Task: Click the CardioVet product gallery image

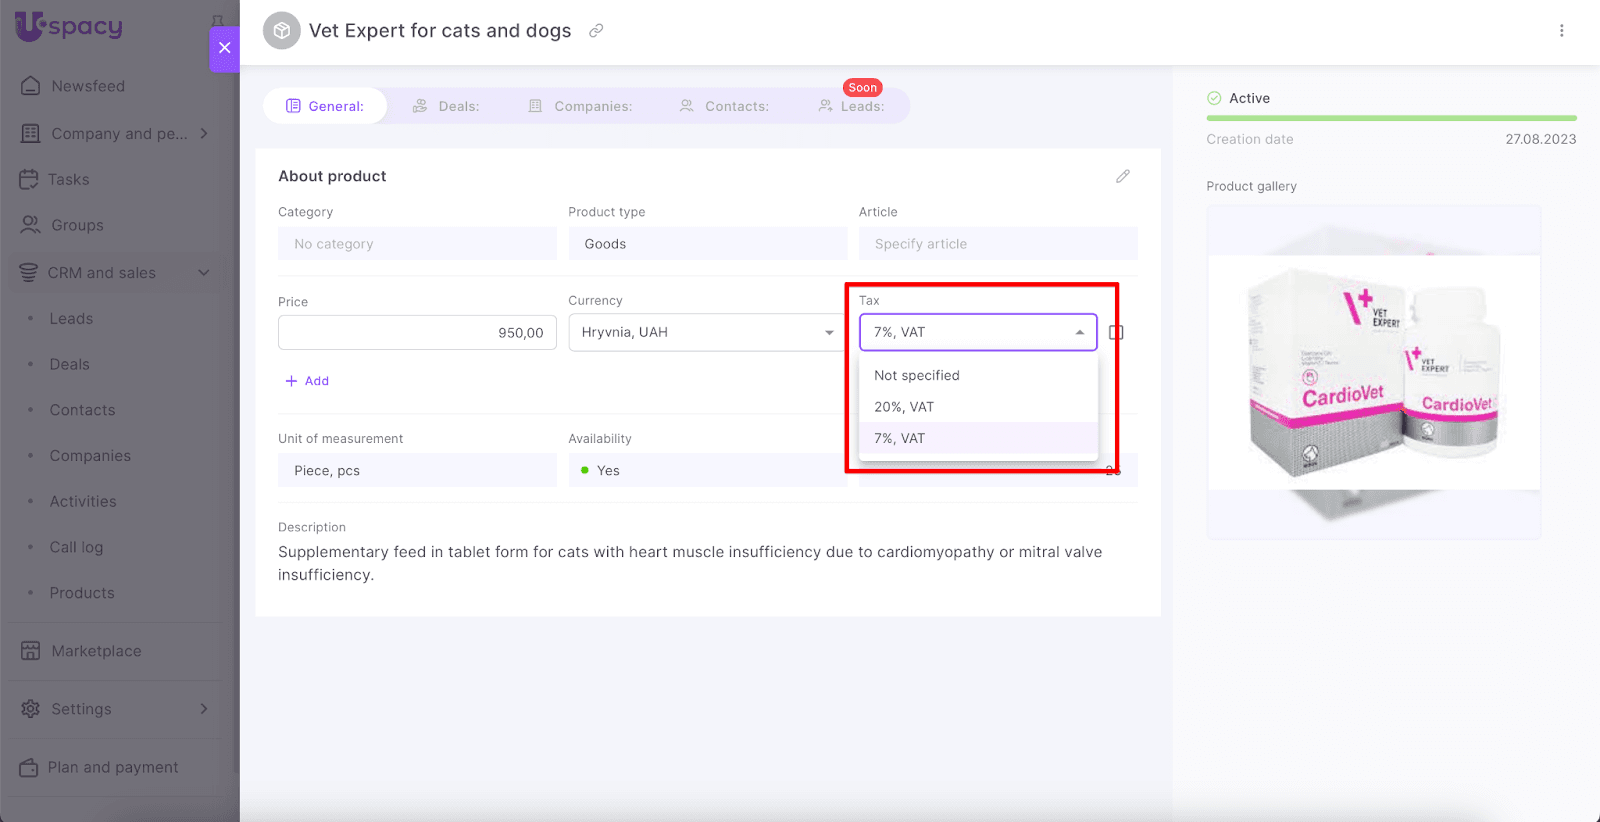Action: [1373, 372]
